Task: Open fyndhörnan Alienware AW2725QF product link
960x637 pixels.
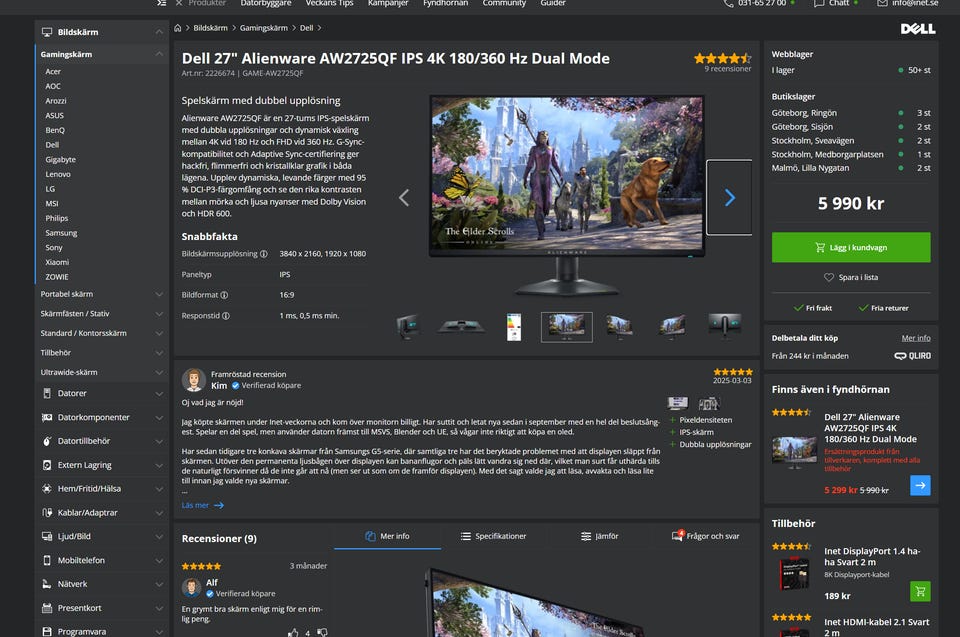Action: (x=870, y=428)
